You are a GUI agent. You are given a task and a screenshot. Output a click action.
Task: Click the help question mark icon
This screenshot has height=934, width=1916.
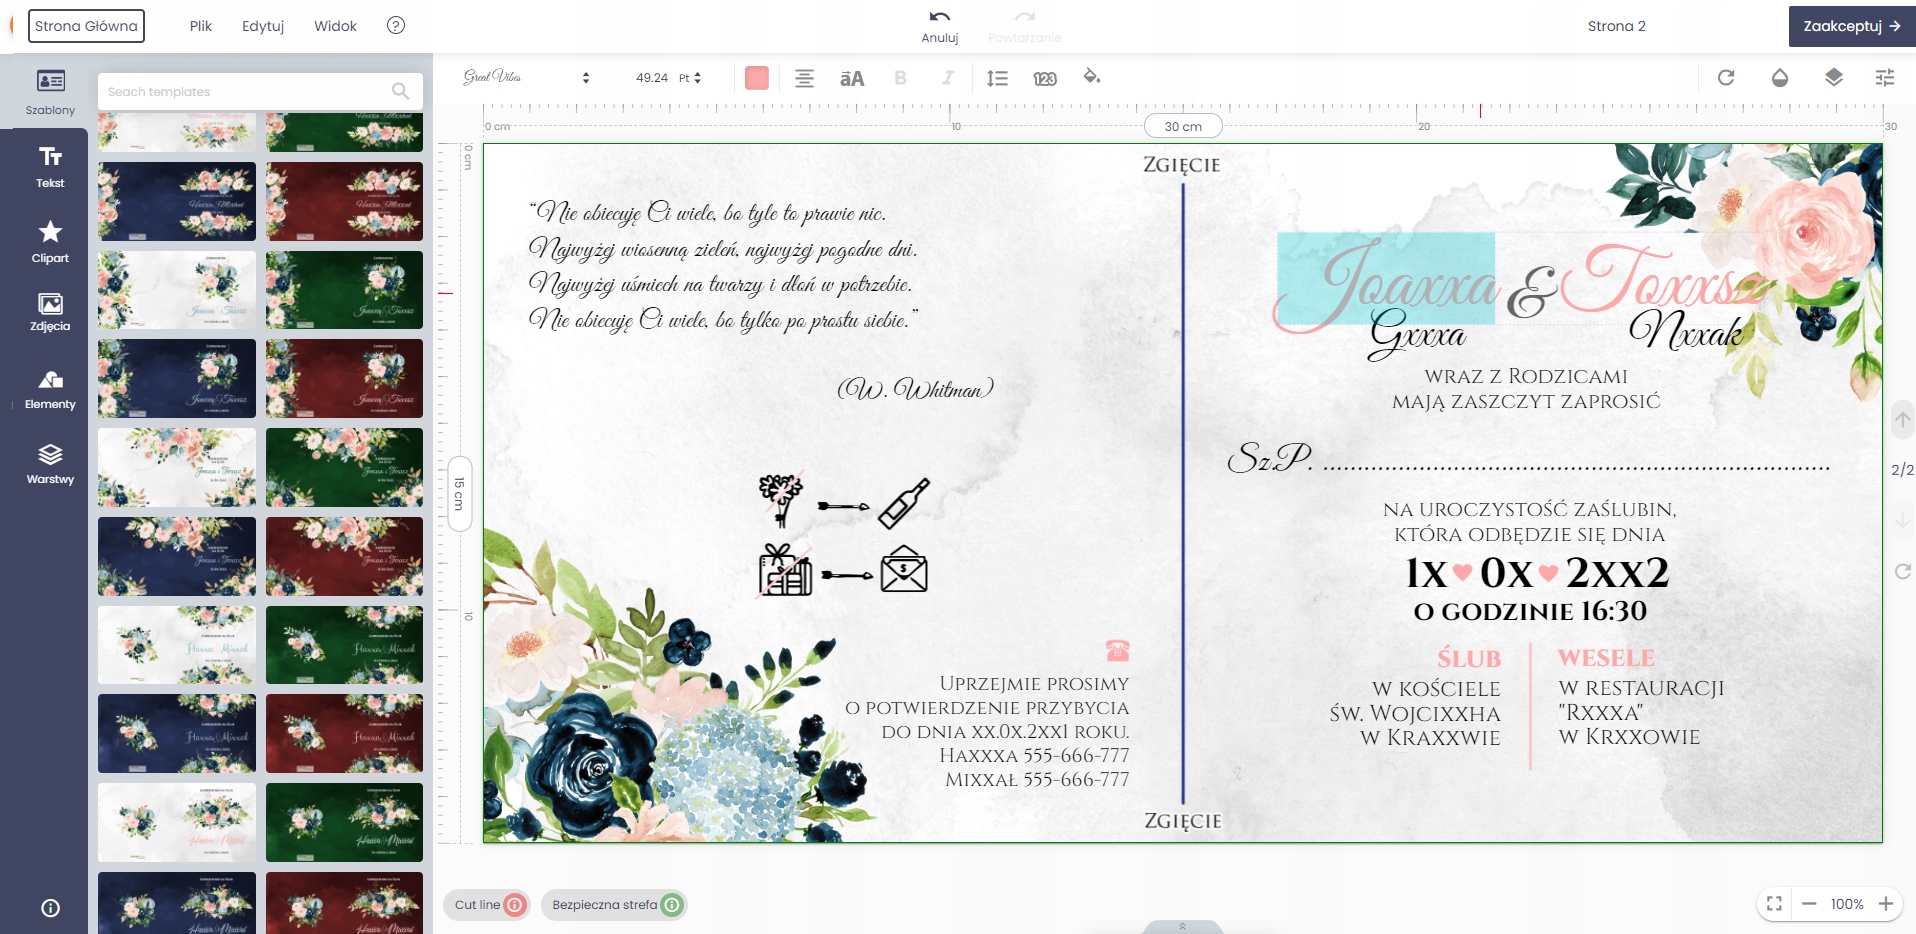coord(396,25)
